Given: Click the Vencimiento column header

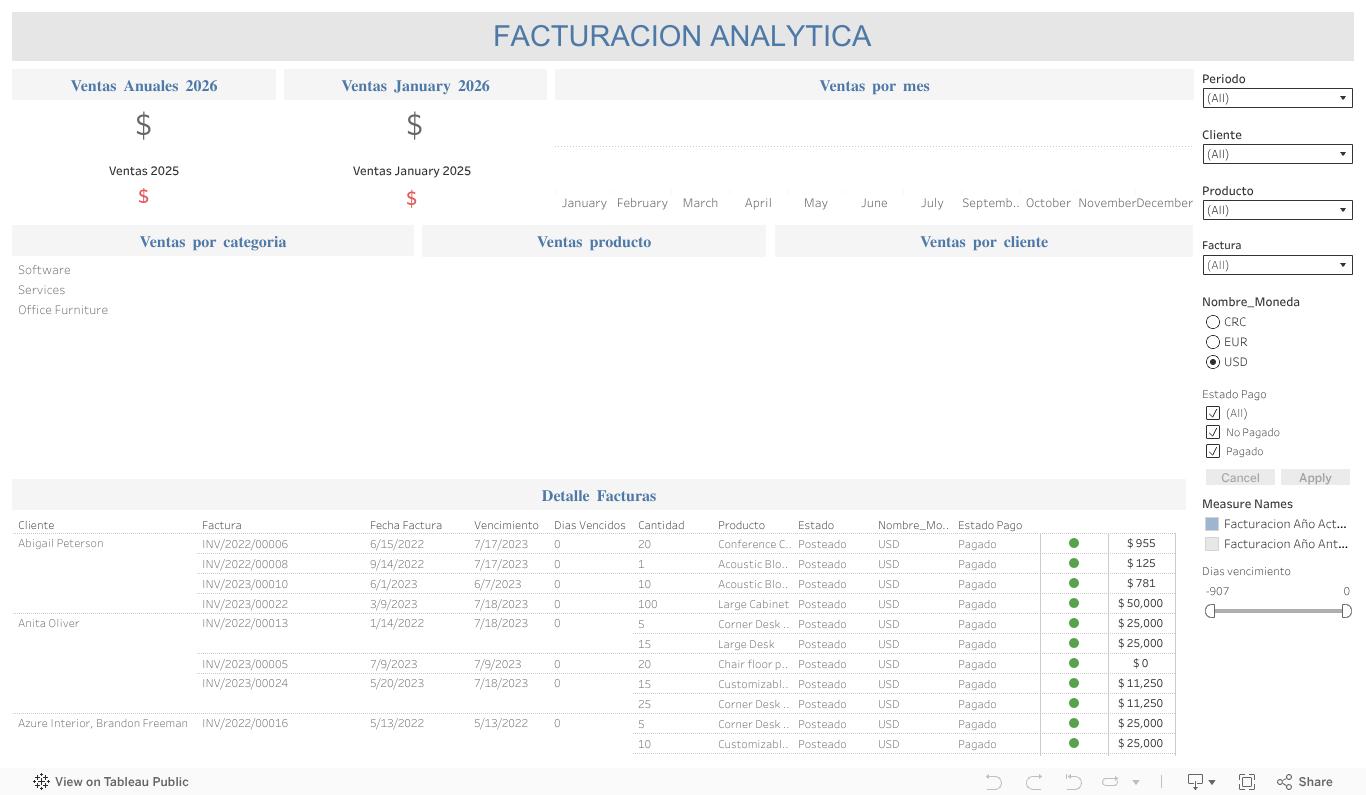Looking at the screenshot, I should click(506, 525).
